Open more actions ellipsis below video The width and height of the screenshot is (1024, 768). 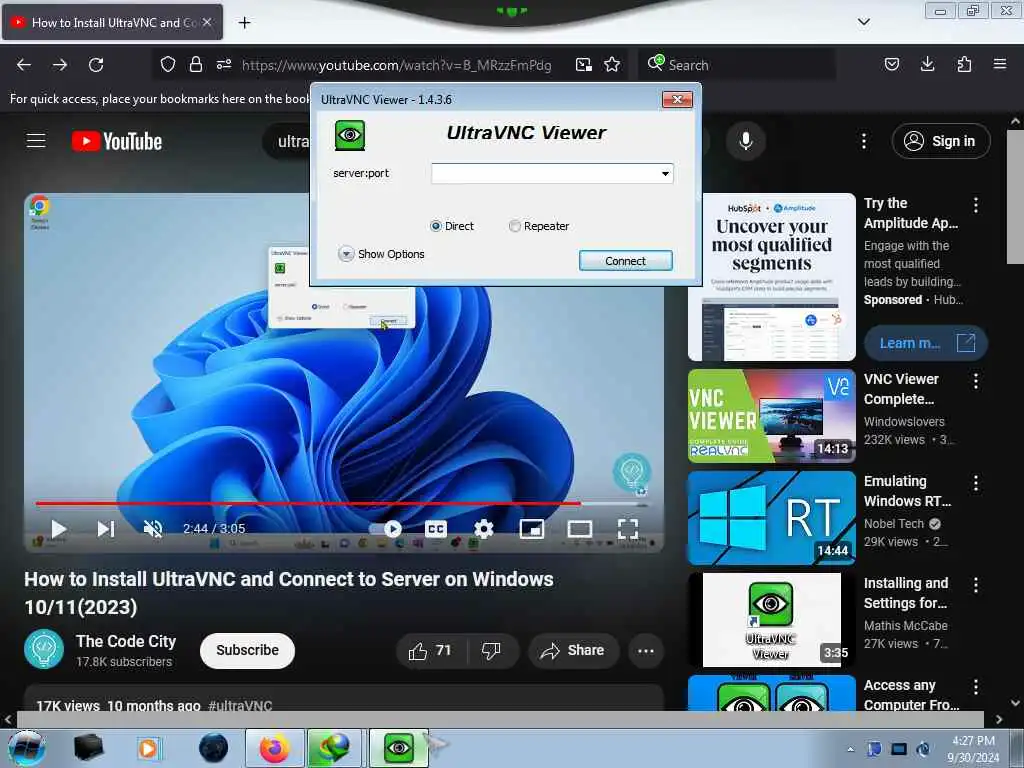tap(646, 650)
